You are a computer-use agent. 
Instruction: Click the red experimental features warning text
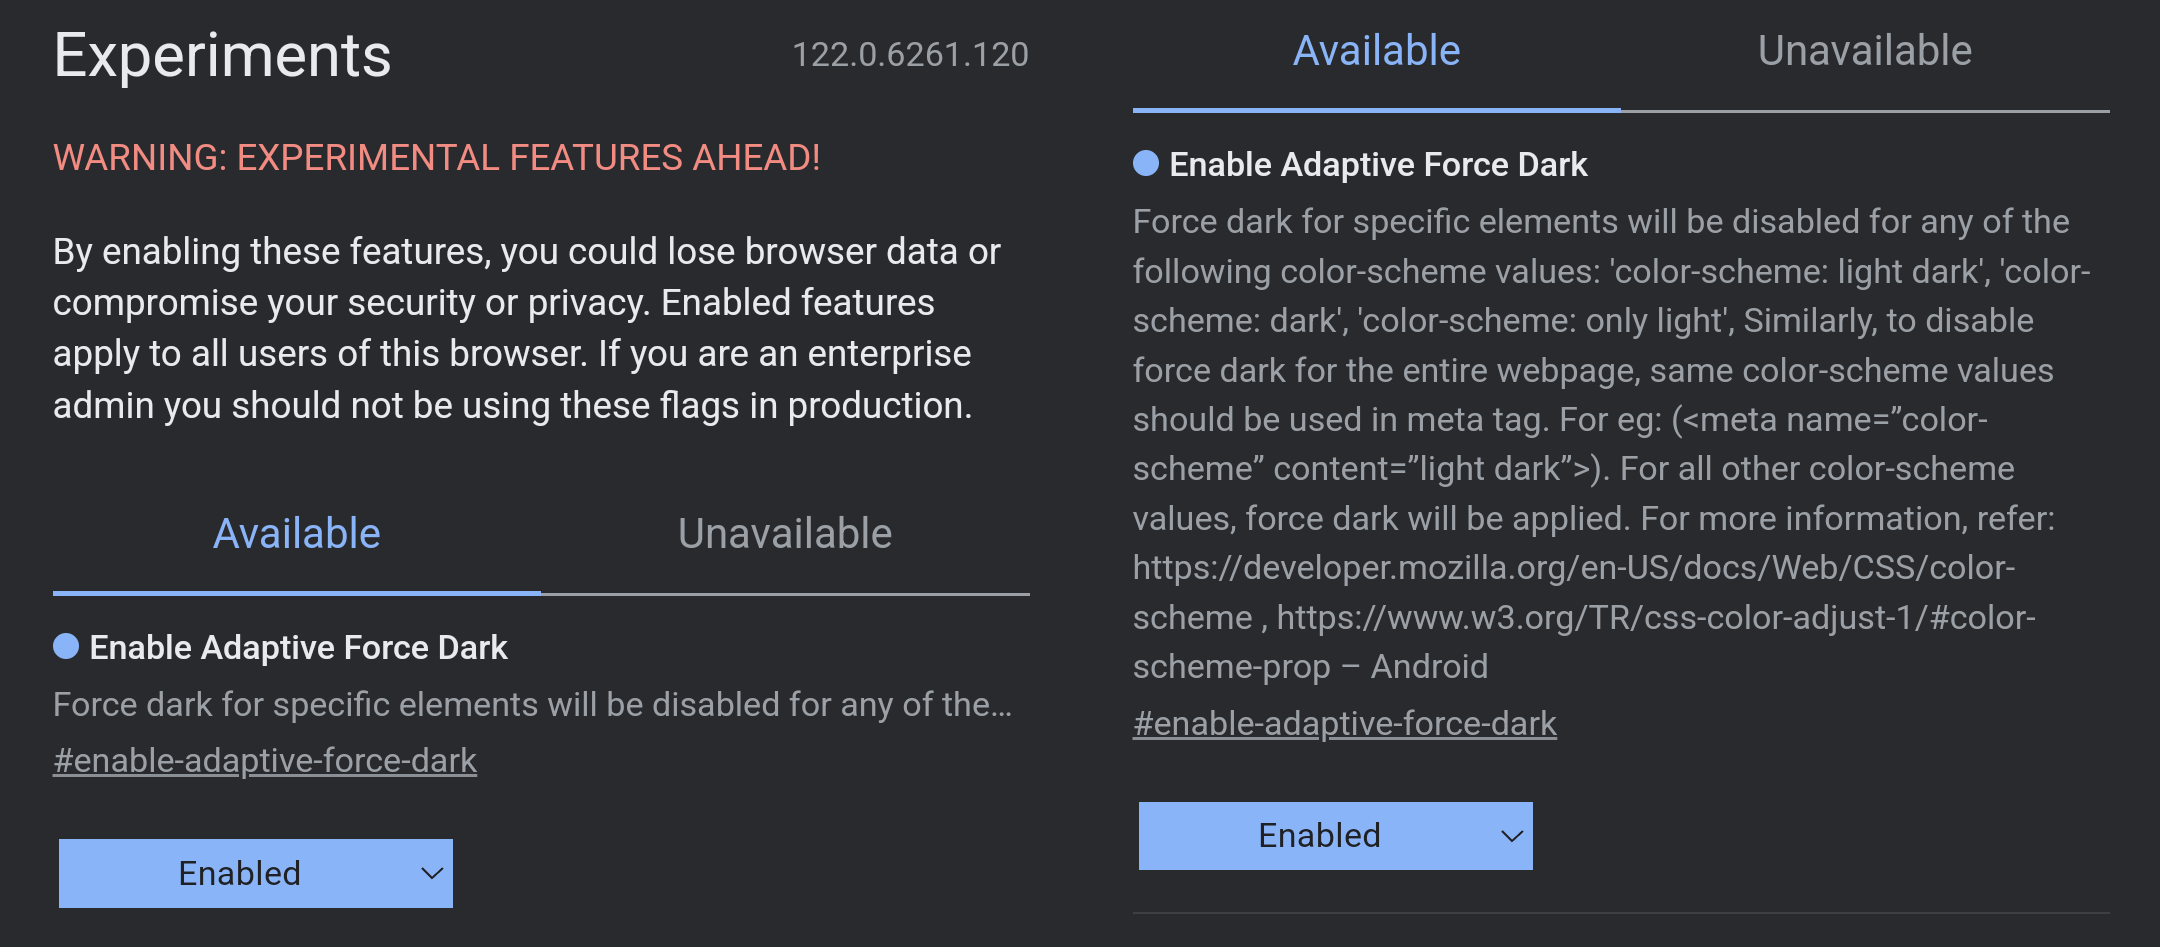click(437, 158)
